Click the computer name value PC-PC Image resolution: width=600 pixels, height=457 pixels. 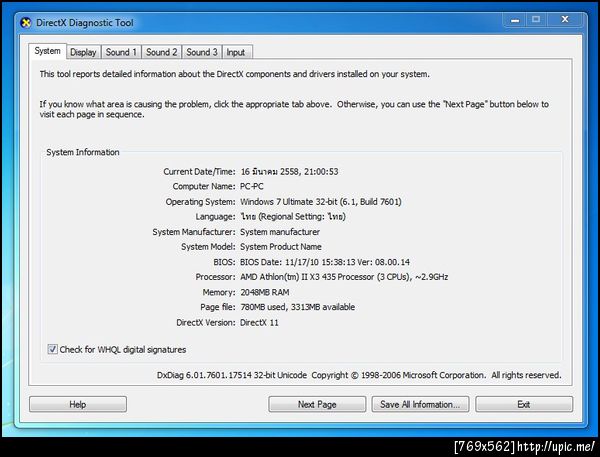tap(252, 186)
